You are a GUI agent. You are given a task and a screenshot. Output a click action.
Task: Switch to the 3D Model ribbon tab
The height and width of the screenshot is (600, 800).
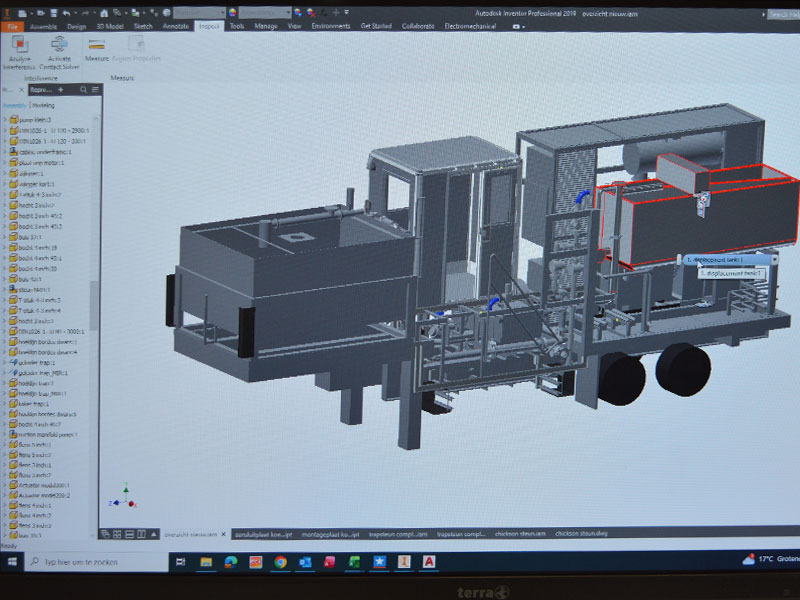click(110, 27)
